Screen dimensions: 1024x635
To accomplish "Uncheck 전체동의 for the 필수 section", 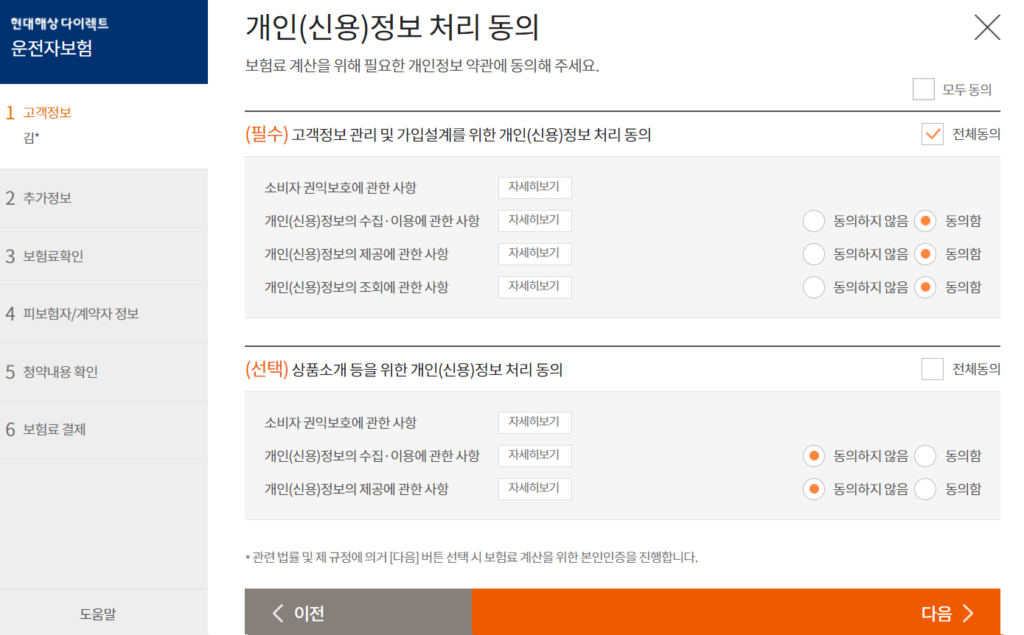I will (932, 134).
